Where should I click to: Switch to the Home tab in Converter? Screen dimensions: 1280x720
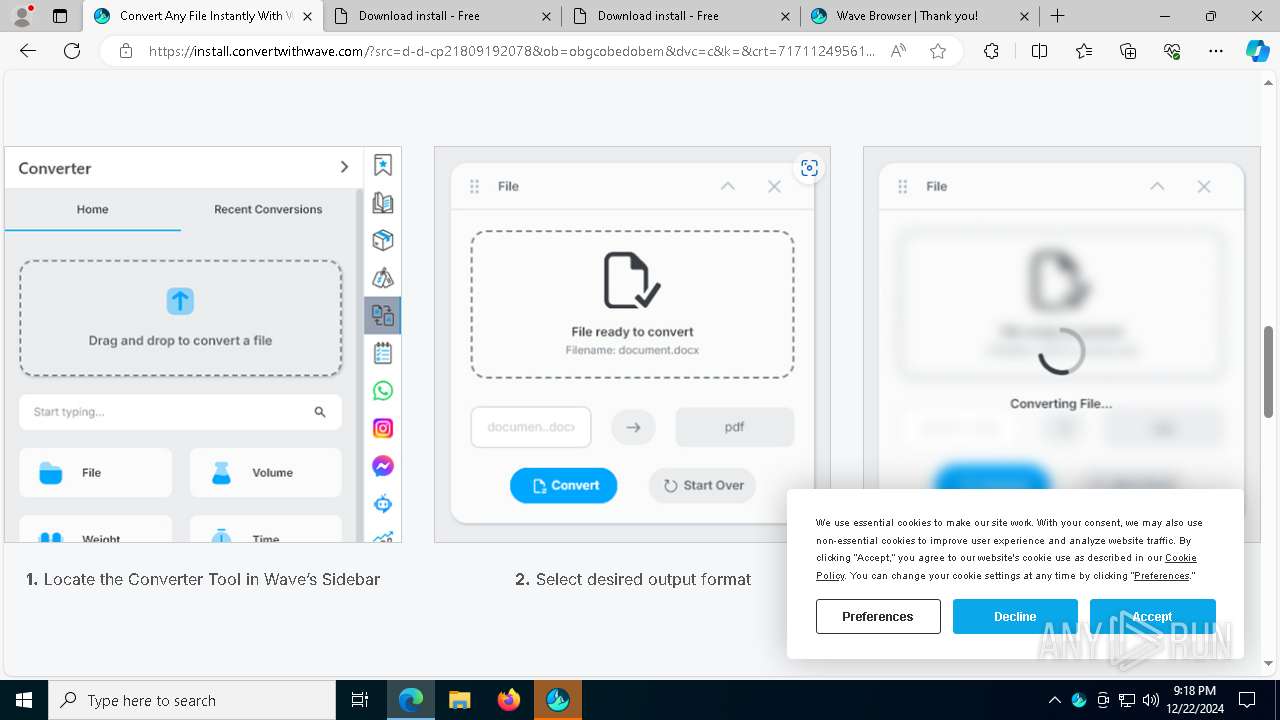coord(93,209)
